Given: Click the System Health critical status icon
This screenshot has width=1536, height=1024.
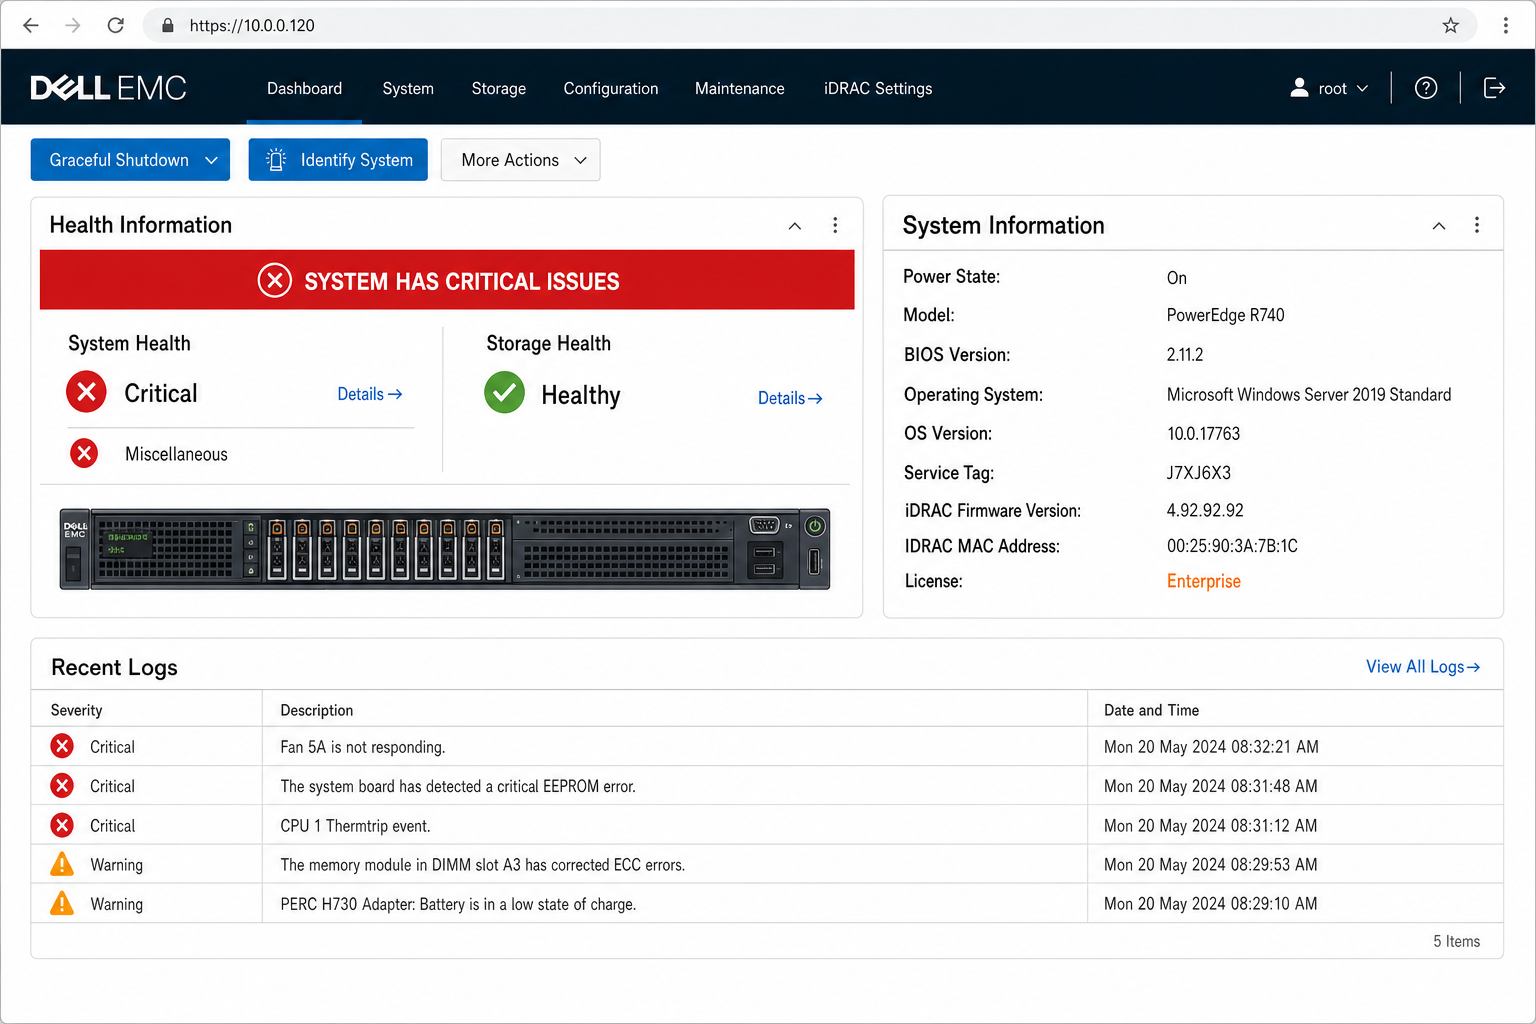Looking at the screenshot, I should coord(87,392).
